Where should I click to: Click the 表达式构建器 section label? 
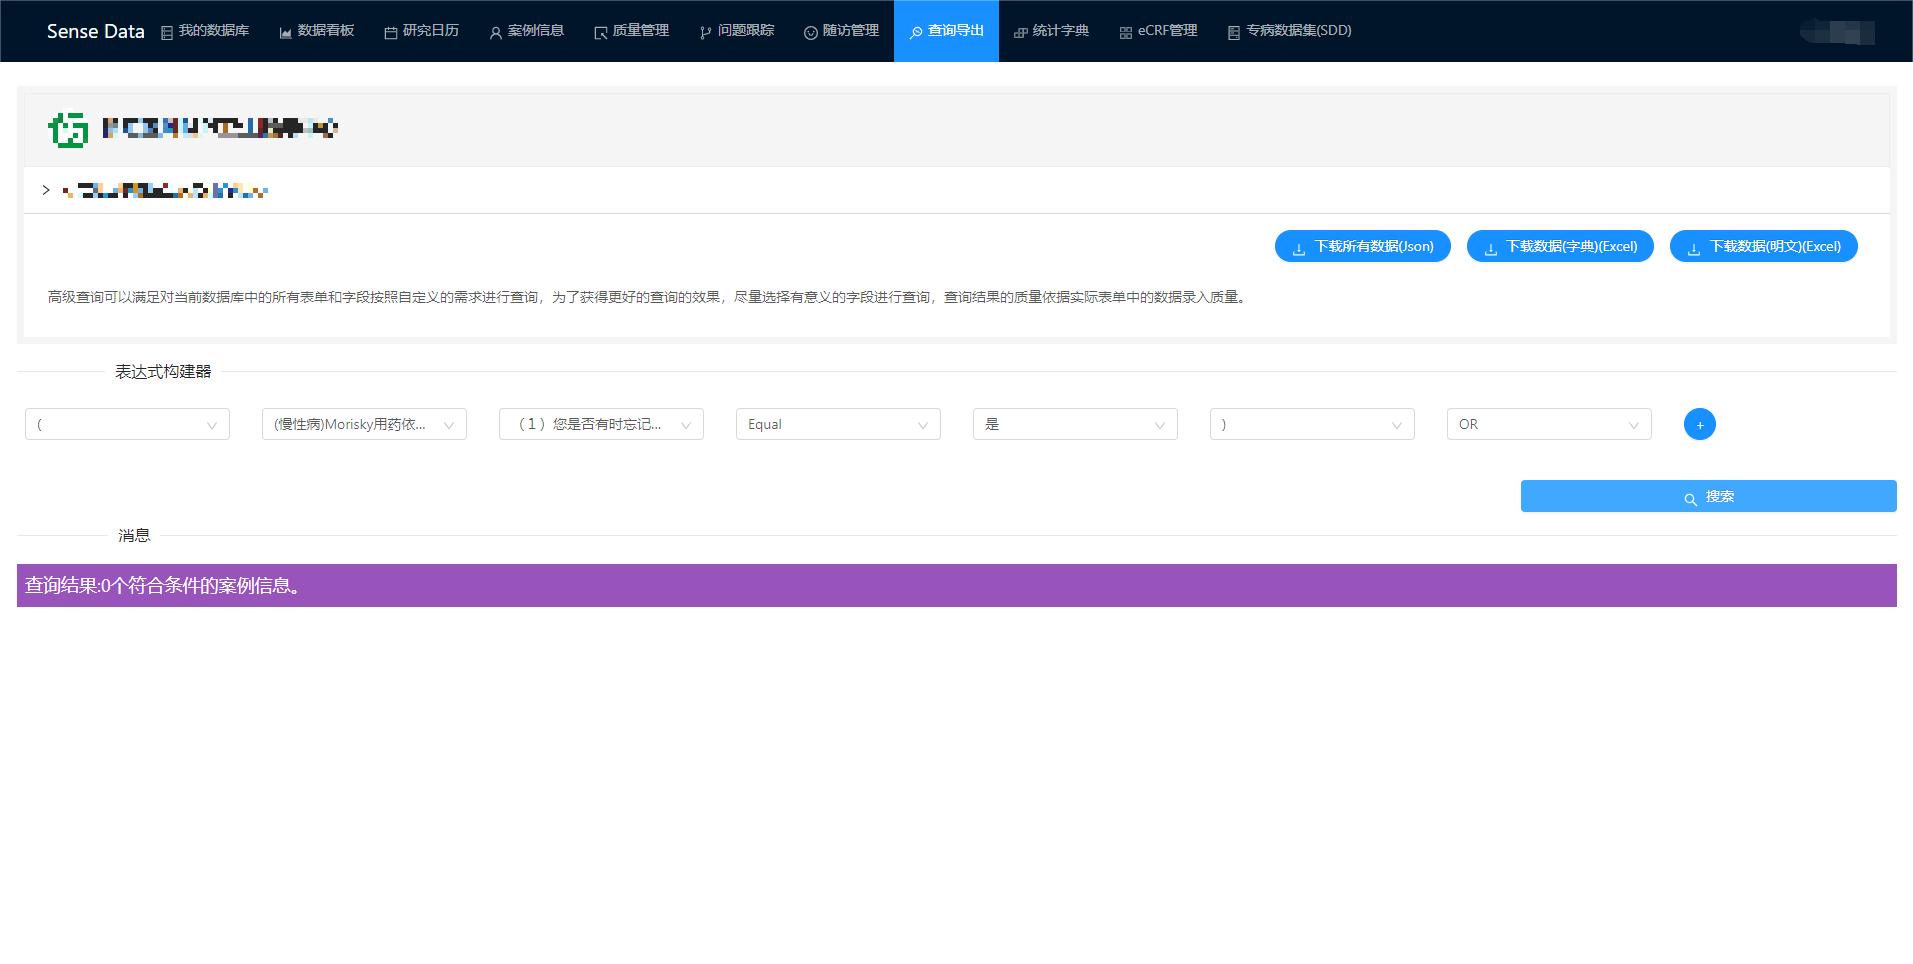coord(163,372)
